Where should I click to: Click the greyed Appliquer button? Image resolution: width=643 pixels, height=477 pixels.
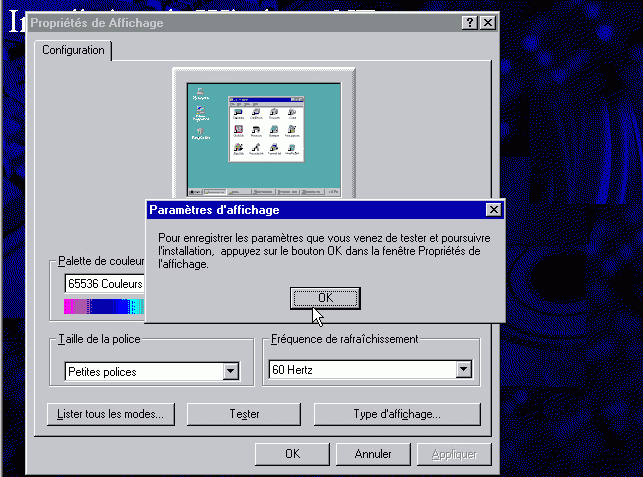tap(454, 454)
